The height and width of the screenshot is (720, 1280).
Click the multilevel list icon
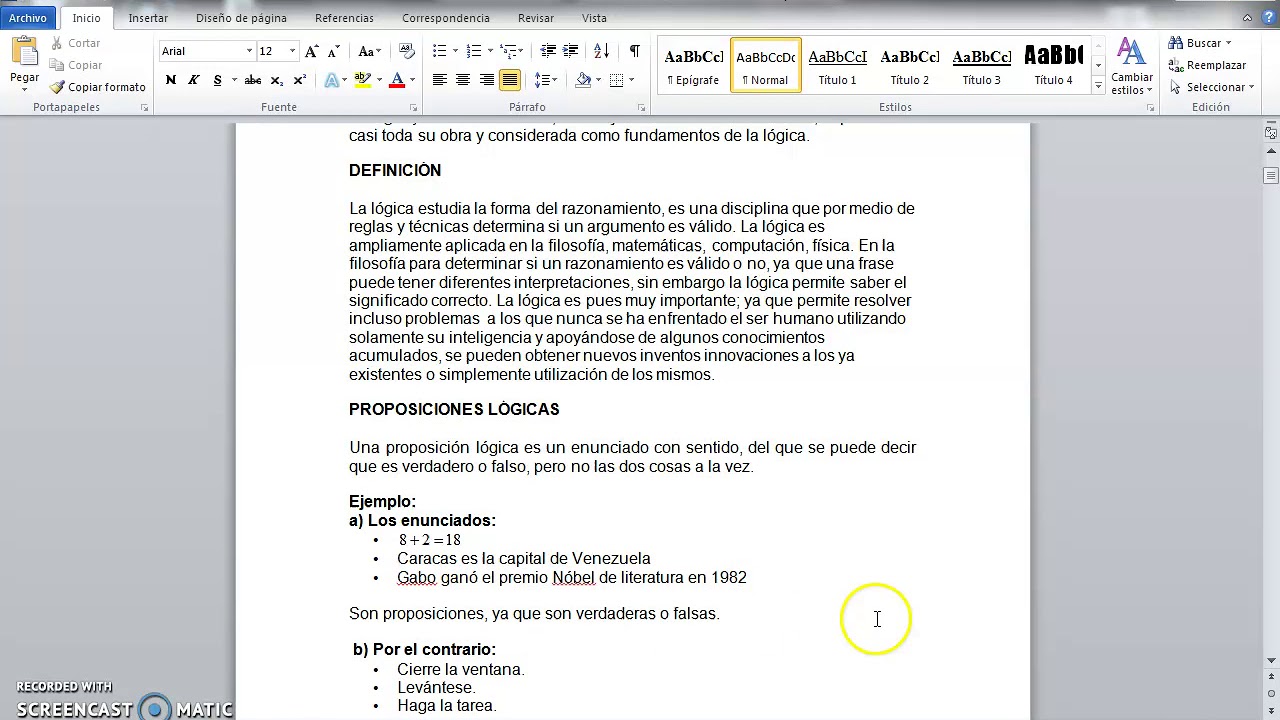[x=508, y=51]
